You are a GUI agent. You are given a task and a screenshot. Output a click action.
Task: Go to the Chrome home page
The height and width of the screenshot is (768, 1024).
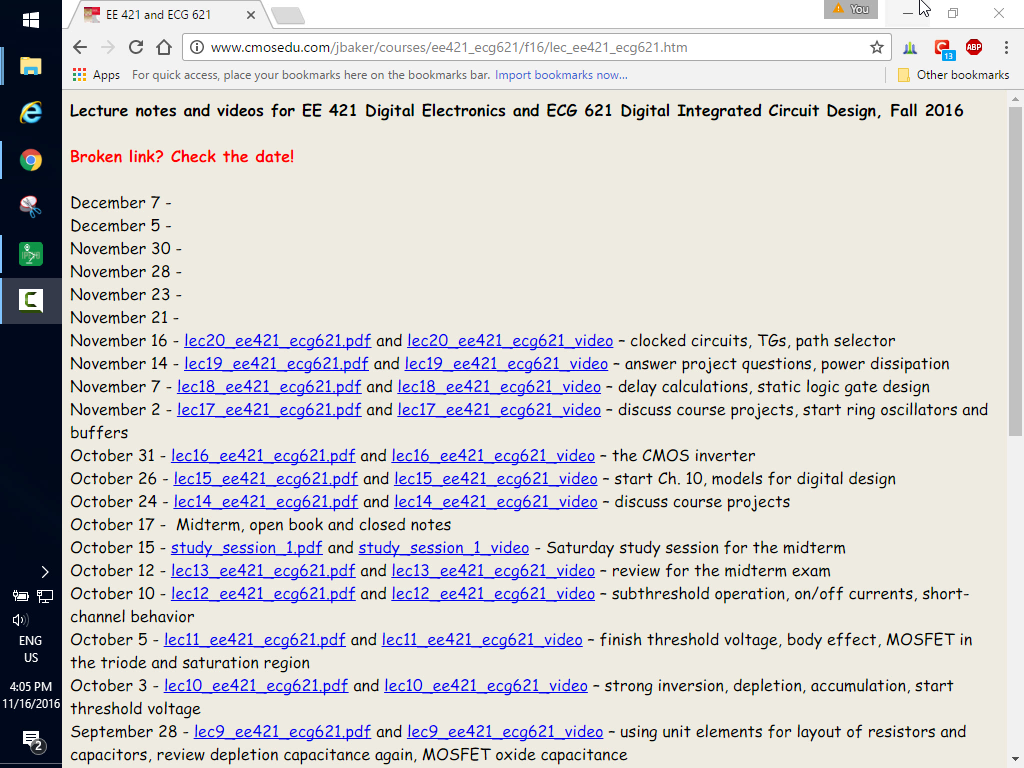tap(164, 47)
